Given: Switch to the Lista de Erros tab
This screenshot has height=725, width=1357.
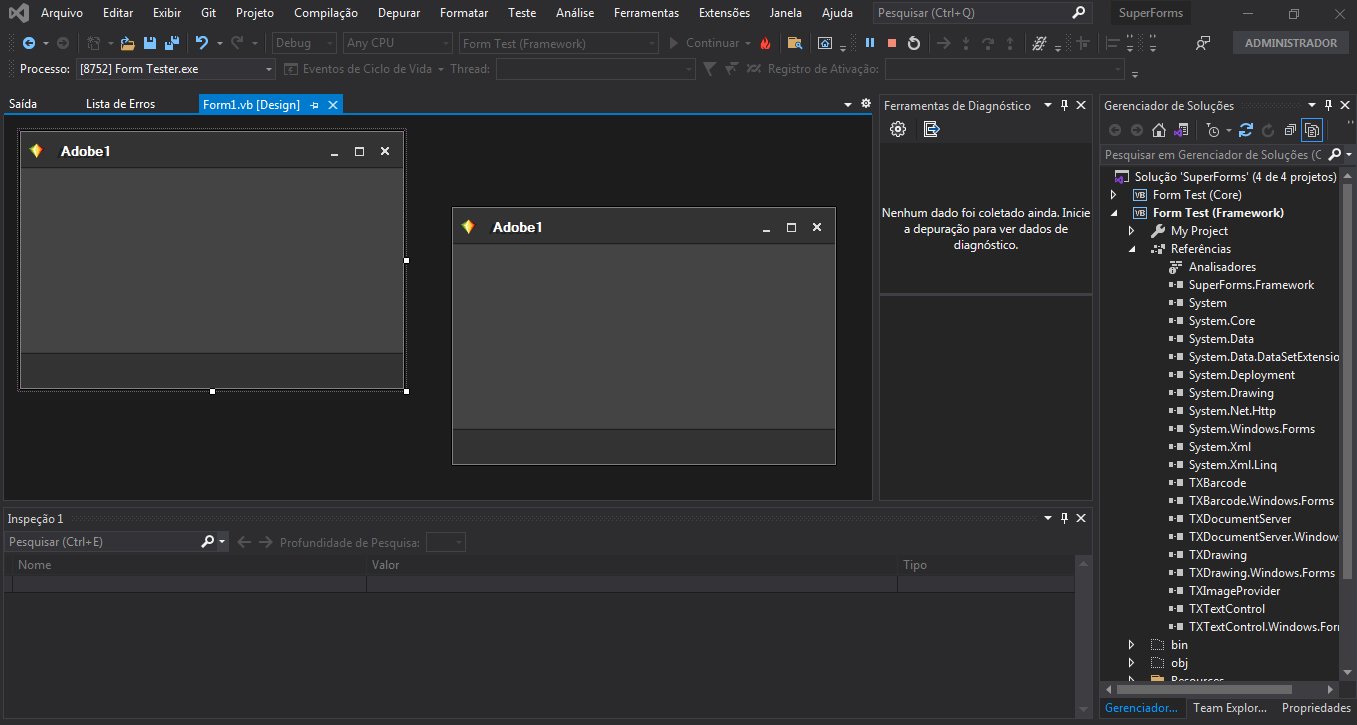Looking at the screenshot, I should tap(120, 104).
